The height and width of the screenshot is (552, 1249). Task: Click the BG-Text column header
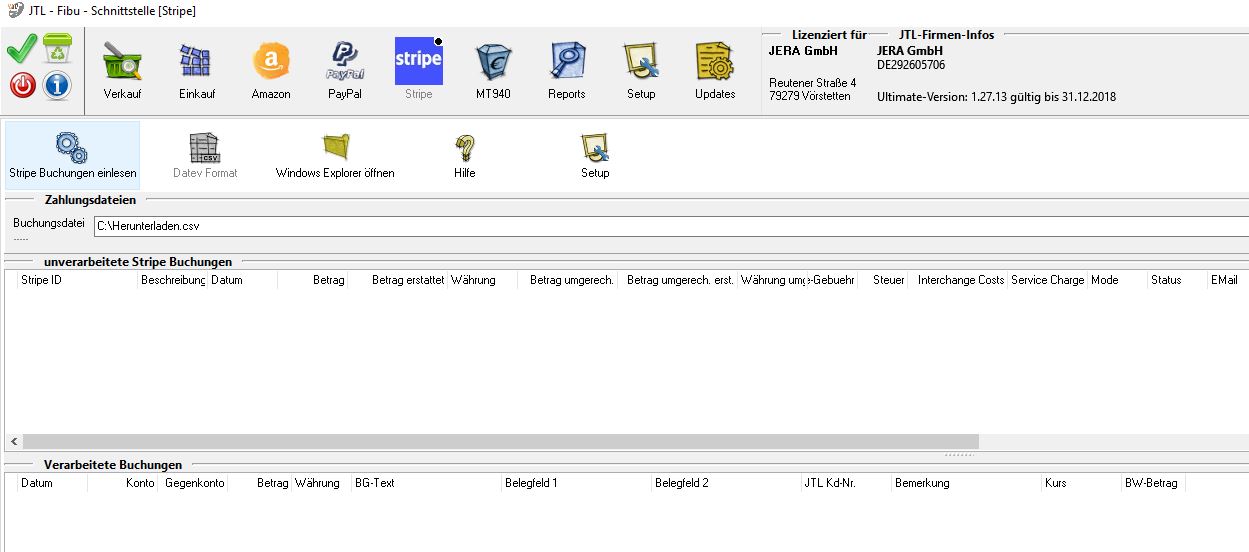tap(426, 483)
